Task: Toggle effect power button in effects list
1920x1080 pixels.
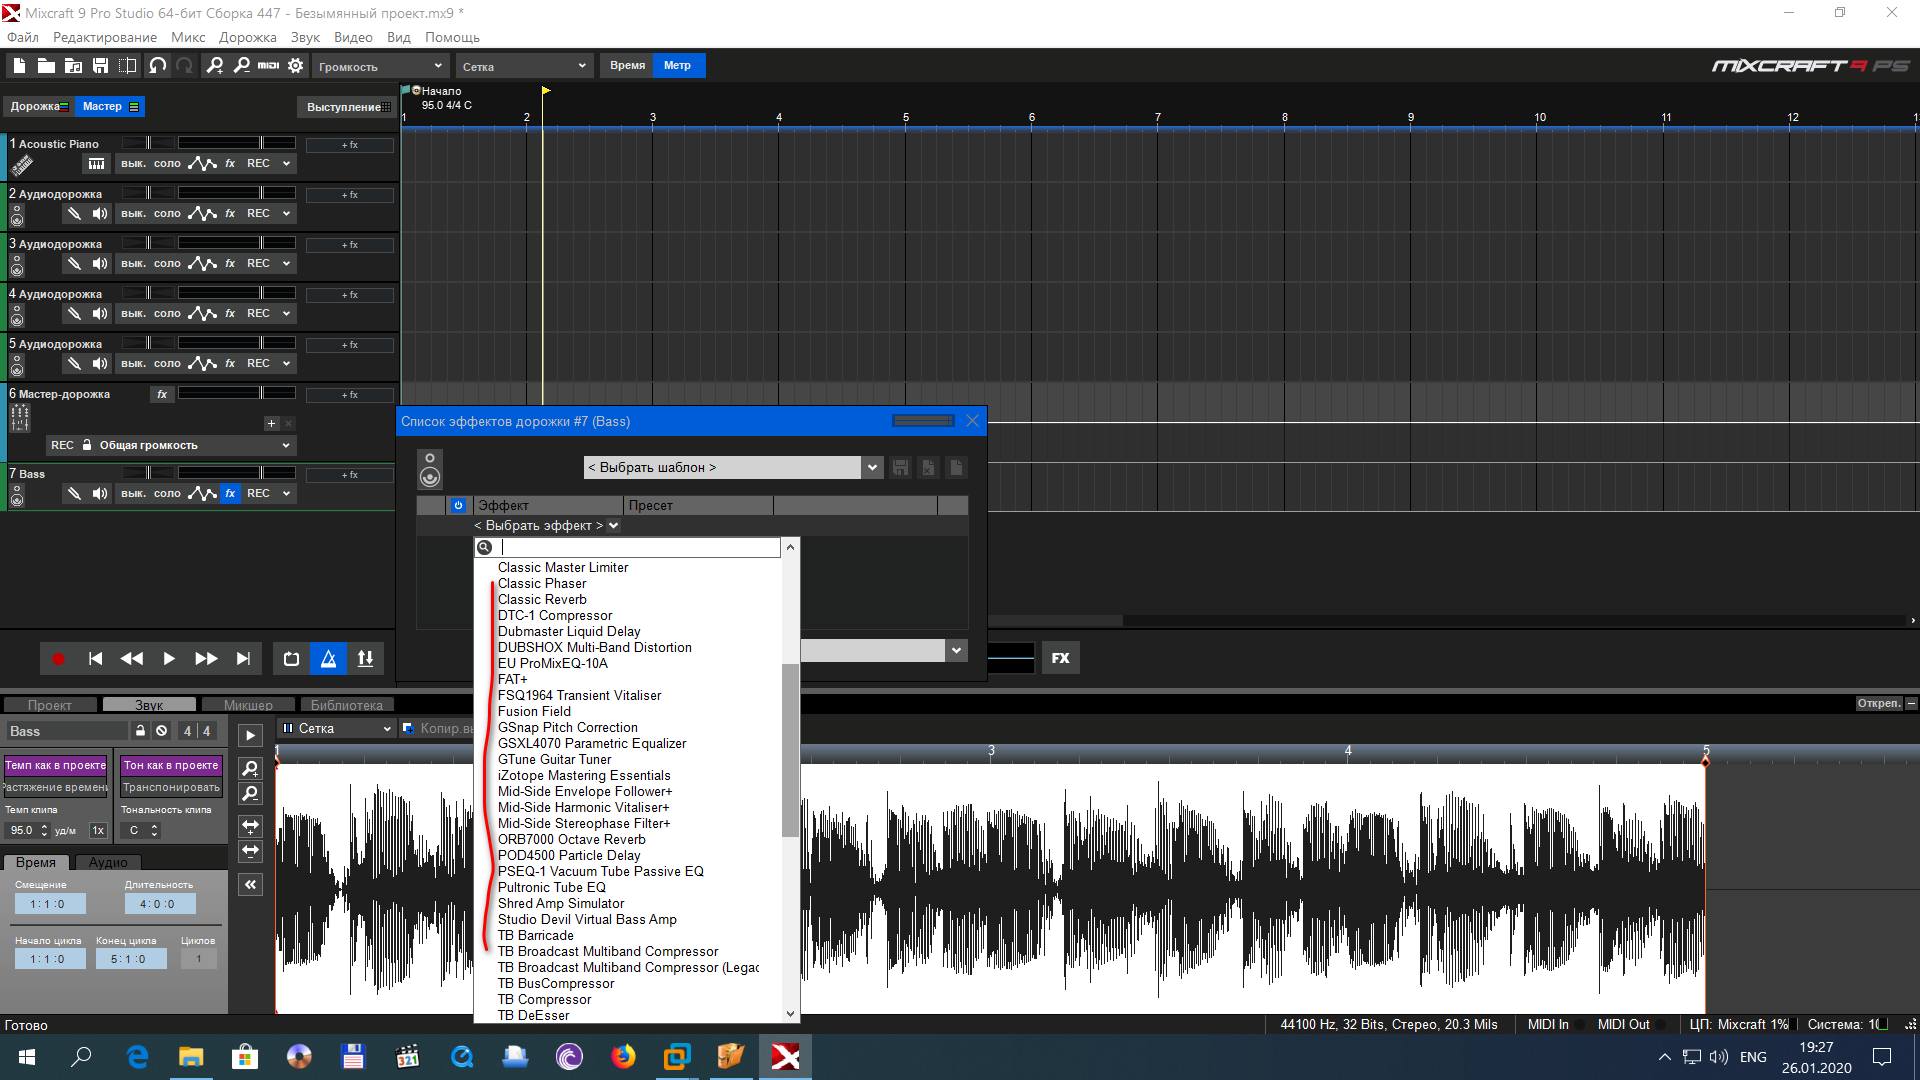Action: point(458,506)
